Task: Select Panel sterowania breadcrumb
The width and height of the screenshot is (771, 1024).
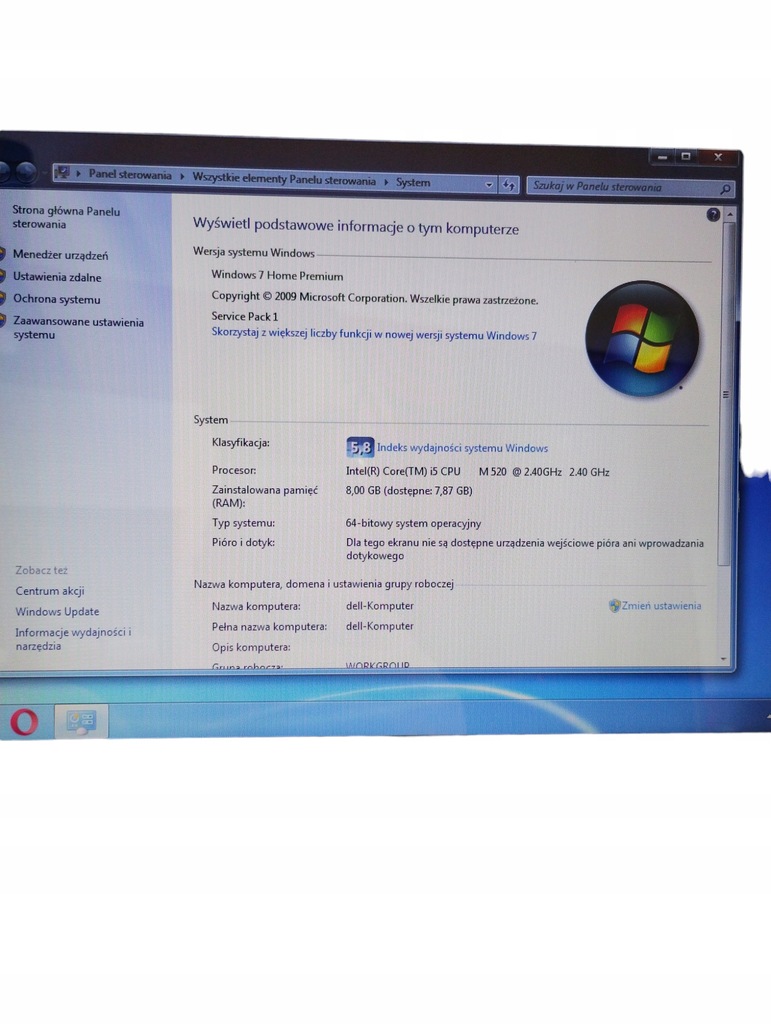Action: click(130, 174)
